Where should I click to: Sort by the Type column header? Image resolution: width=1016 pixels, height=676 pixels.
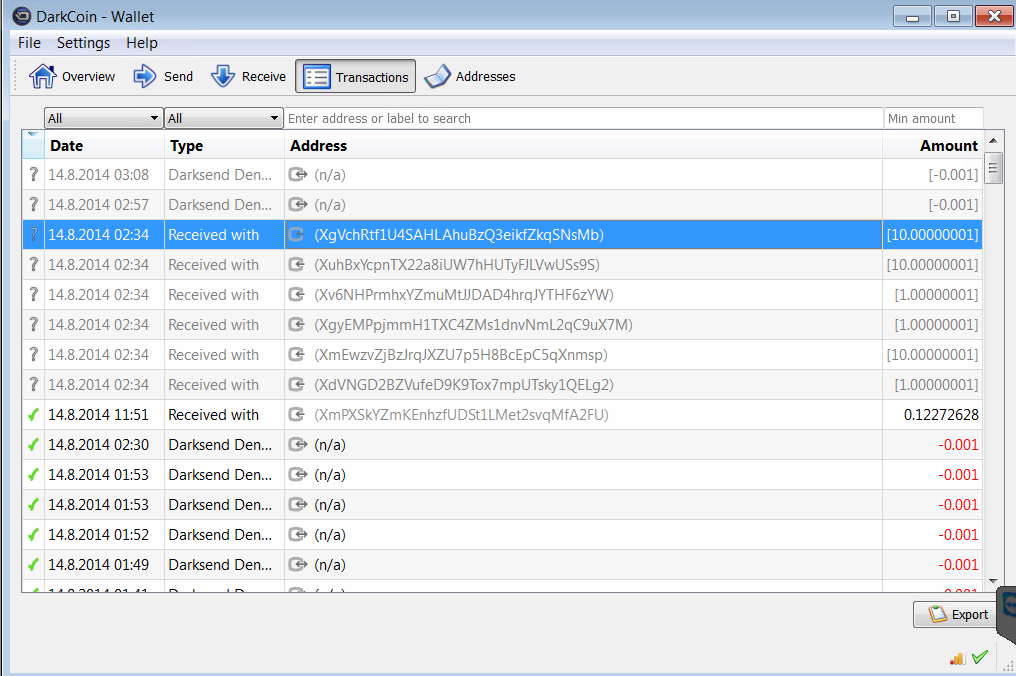(224, 145)
